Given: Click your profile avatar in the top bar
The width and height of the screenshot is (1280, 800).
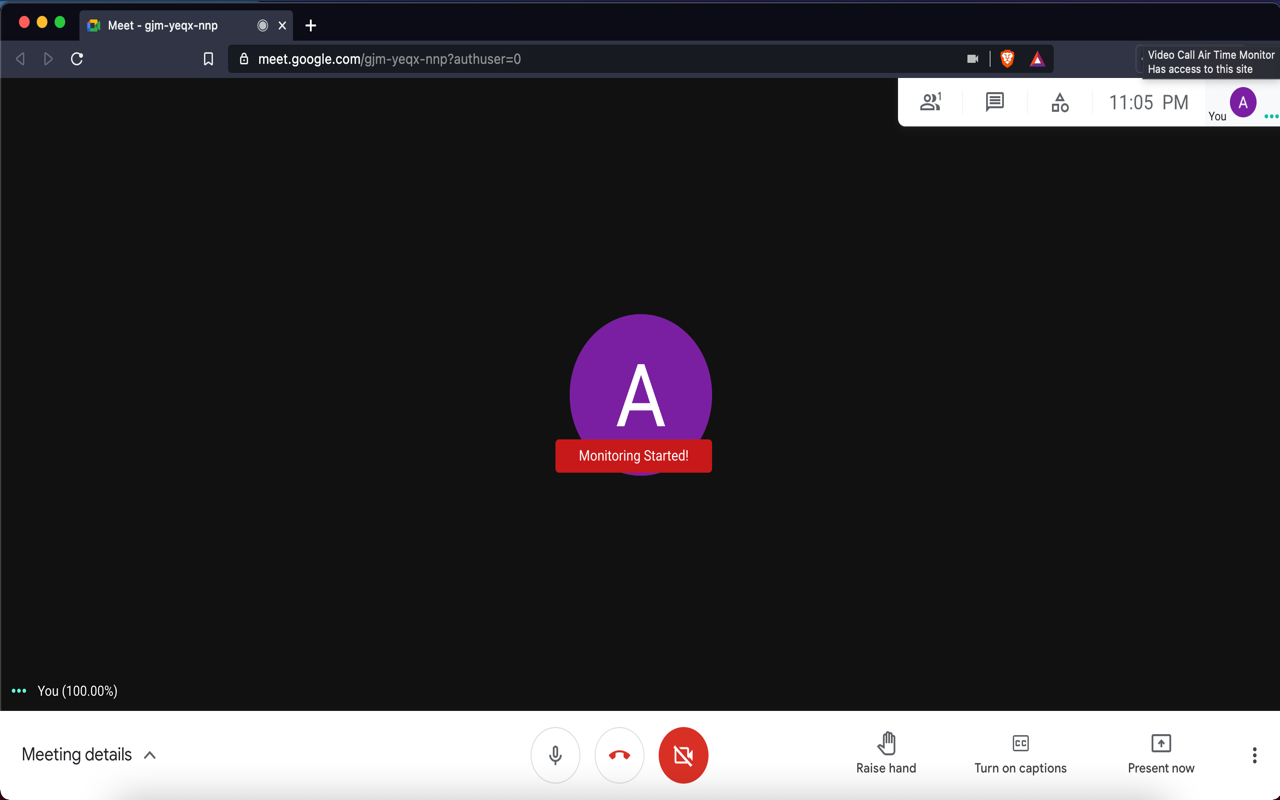Looking at the screenshot, I should 1241,101.
